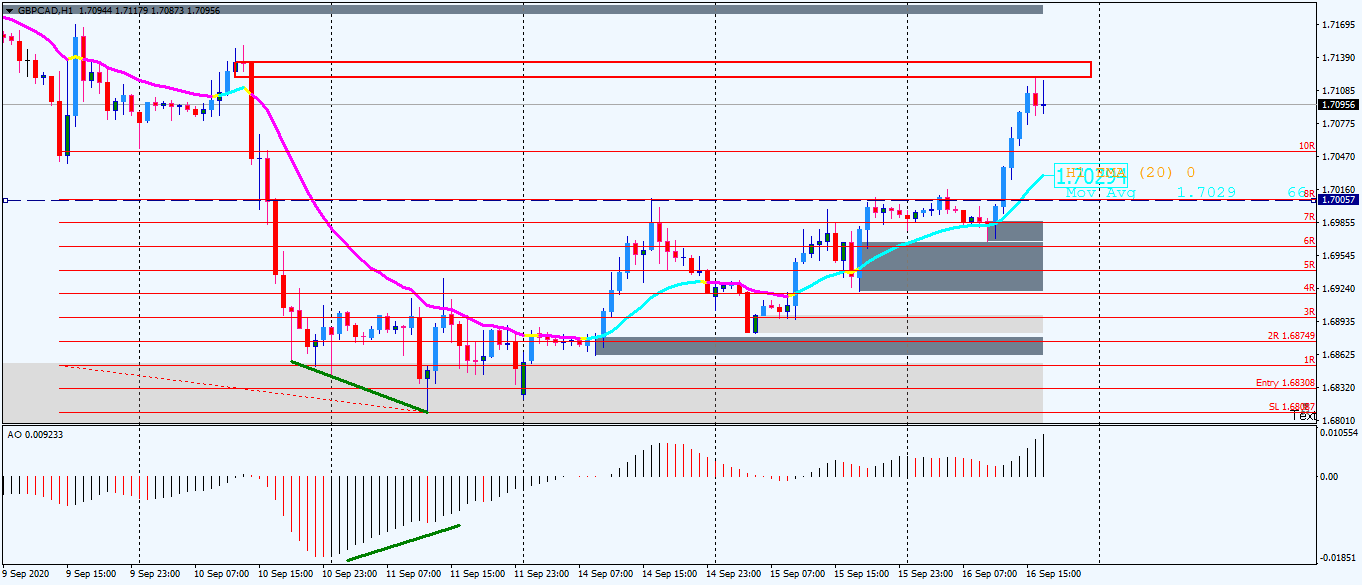Screen dimensions: 1362x585
Task: Select the green divergence trendline on the AO histogram
Action: pos(403,542)
